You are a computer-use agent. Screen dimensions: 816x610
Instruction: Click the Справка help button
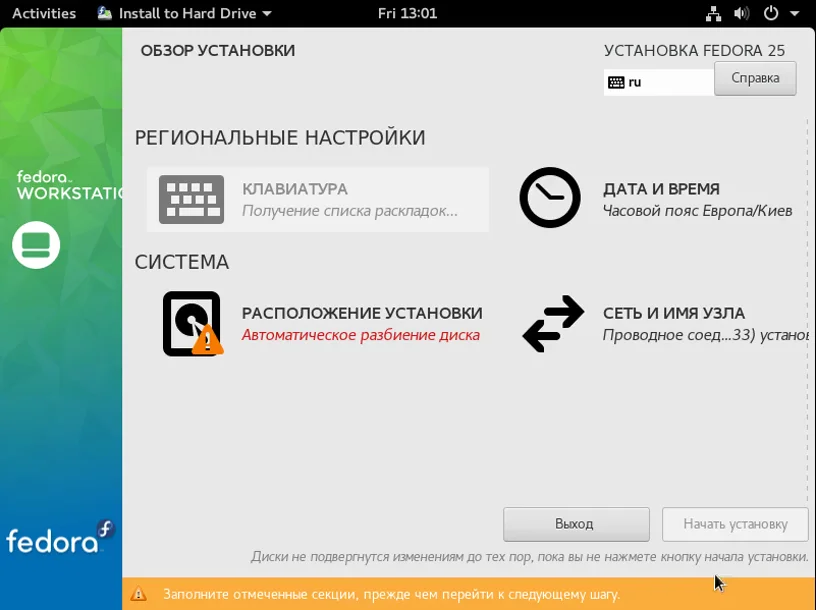755,78
